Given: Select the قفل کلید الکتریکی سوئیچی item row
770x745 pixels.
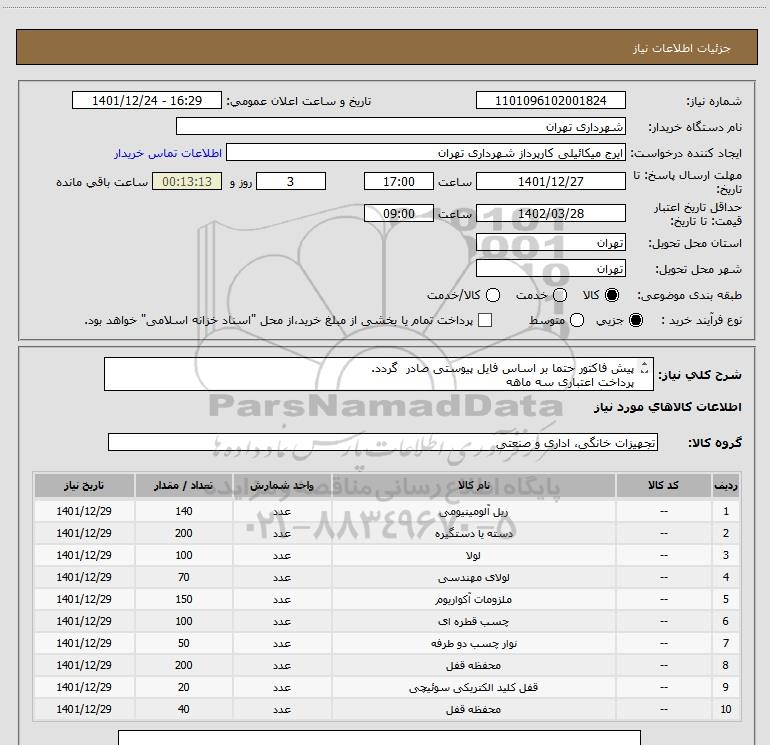Looking at the screenshot, I should tap(386, 688).
